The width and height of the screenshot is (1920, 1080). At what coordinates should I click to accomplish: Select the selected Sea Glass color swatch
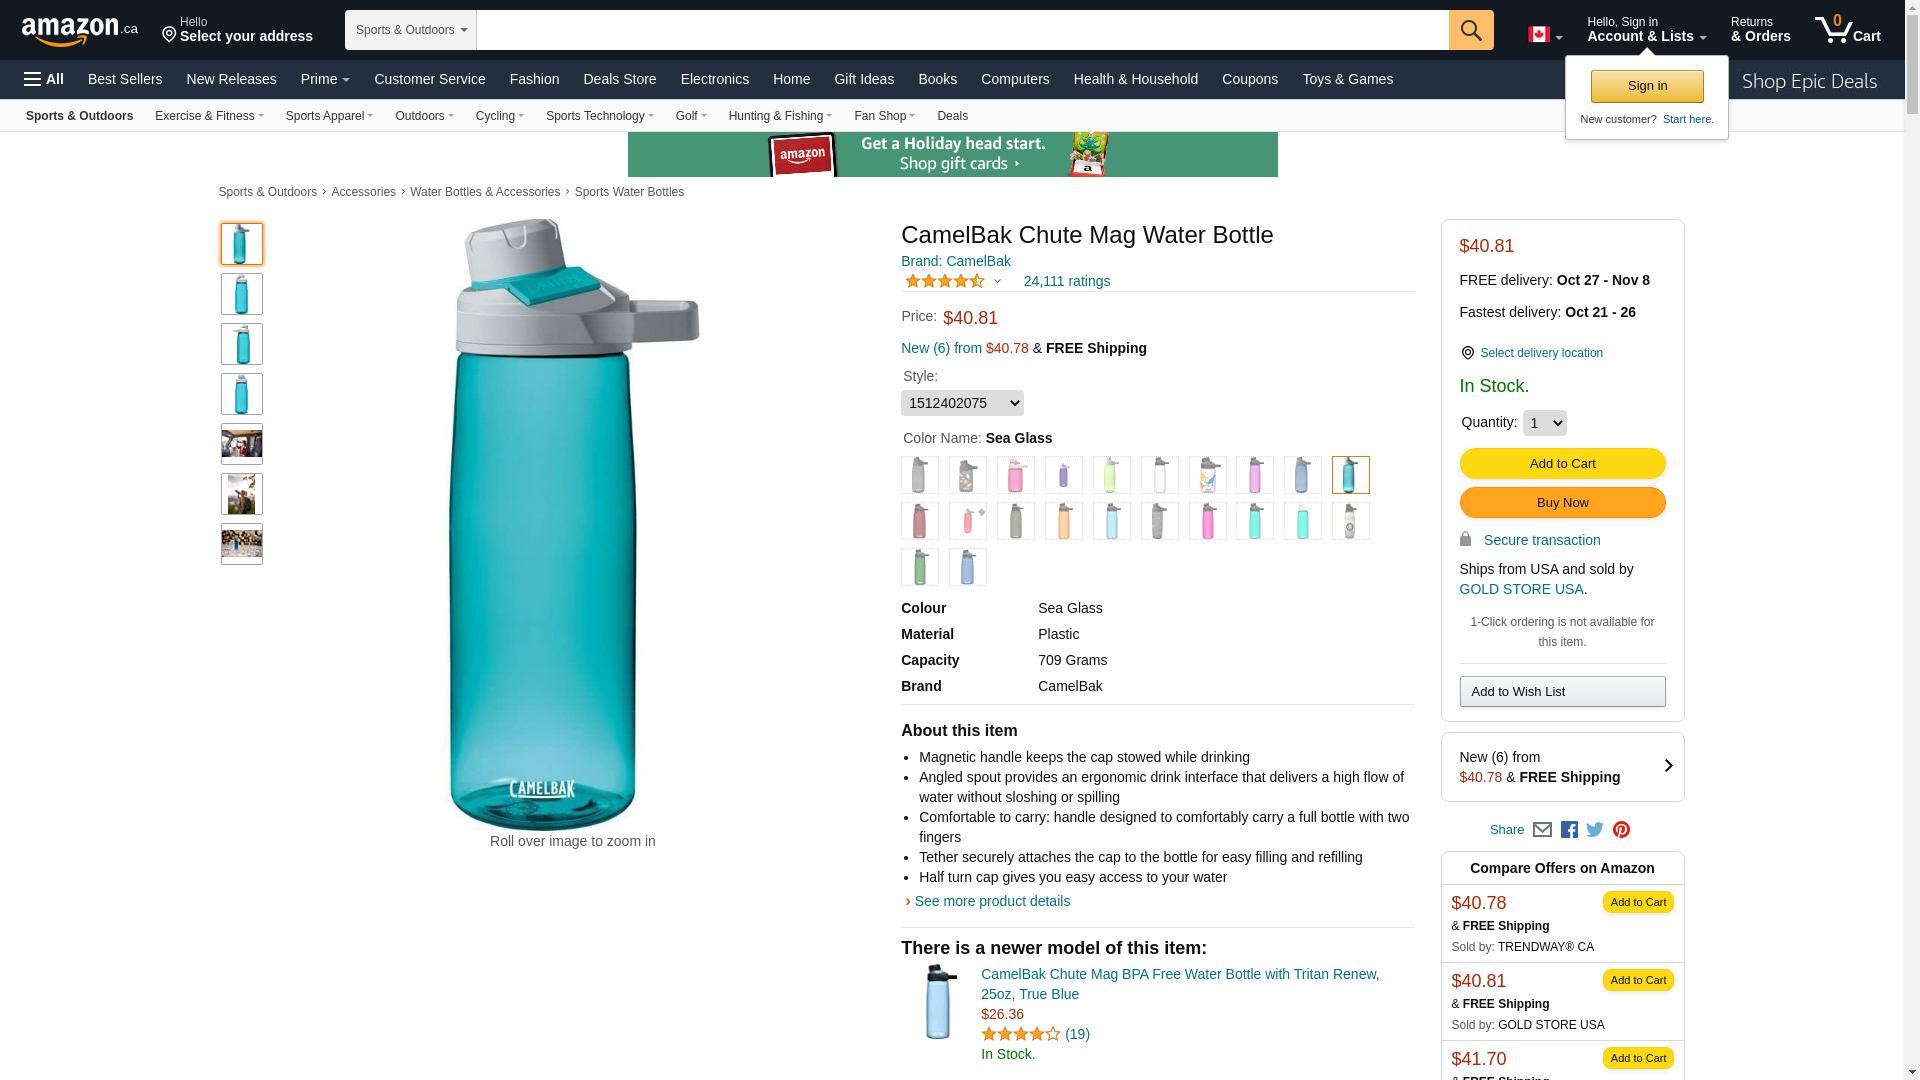click(1350, 475)
